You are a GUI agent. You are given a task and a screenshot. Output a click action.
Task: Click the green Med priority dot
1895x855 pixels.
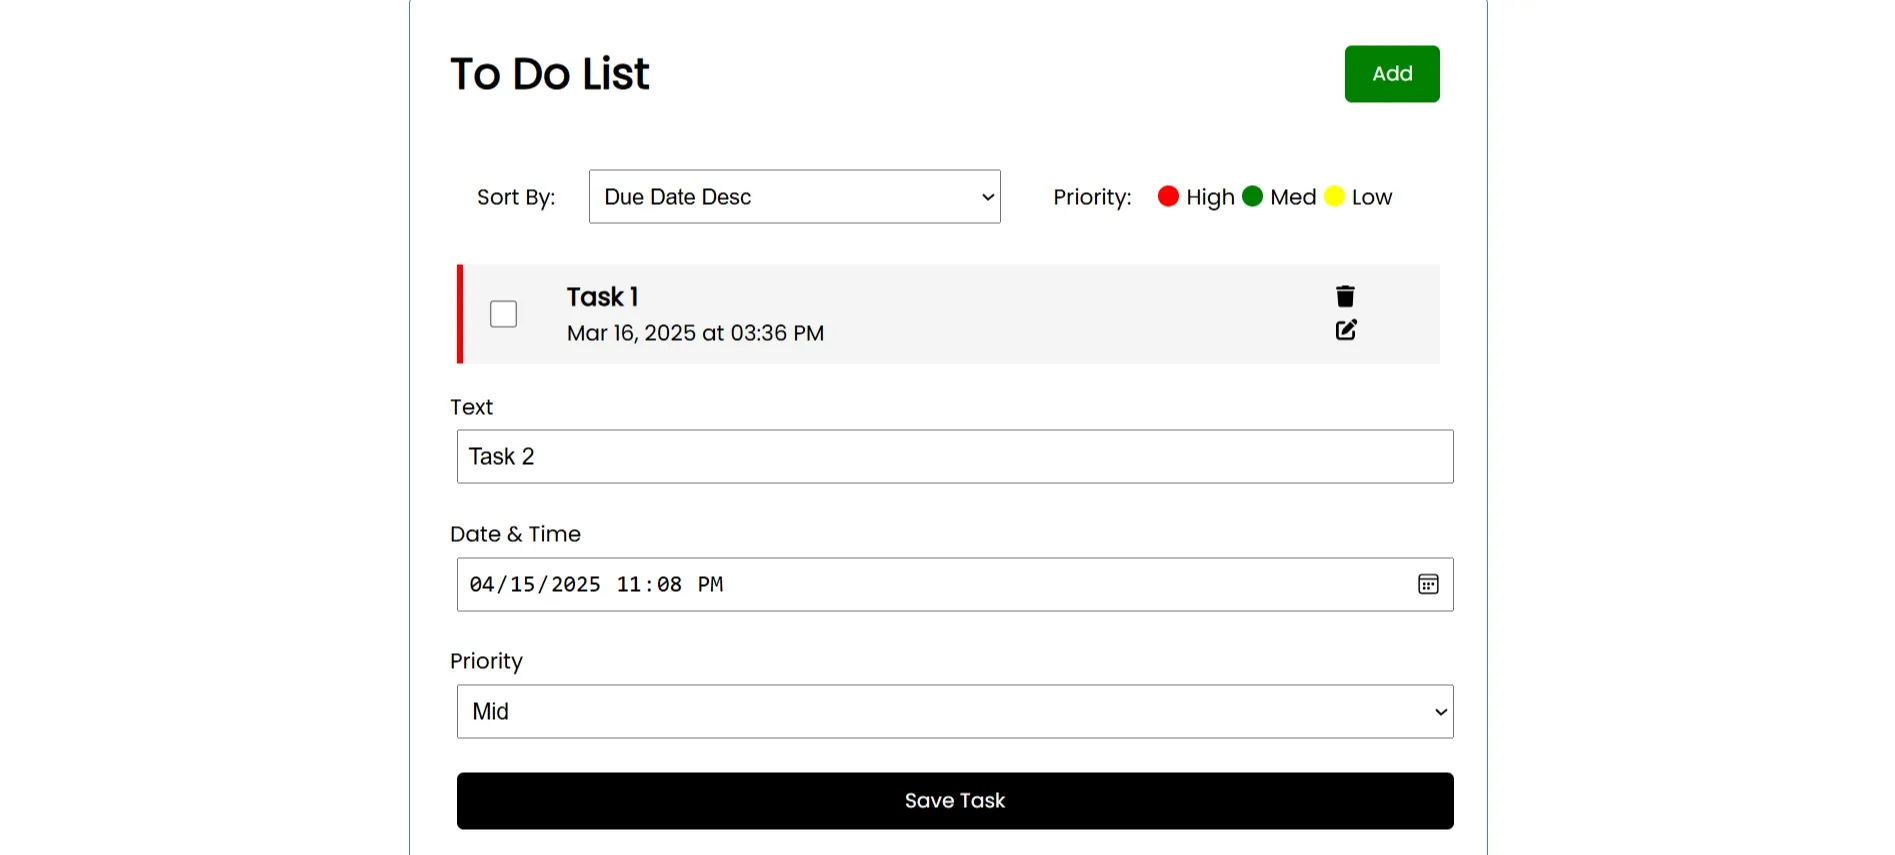[1252, 196]
